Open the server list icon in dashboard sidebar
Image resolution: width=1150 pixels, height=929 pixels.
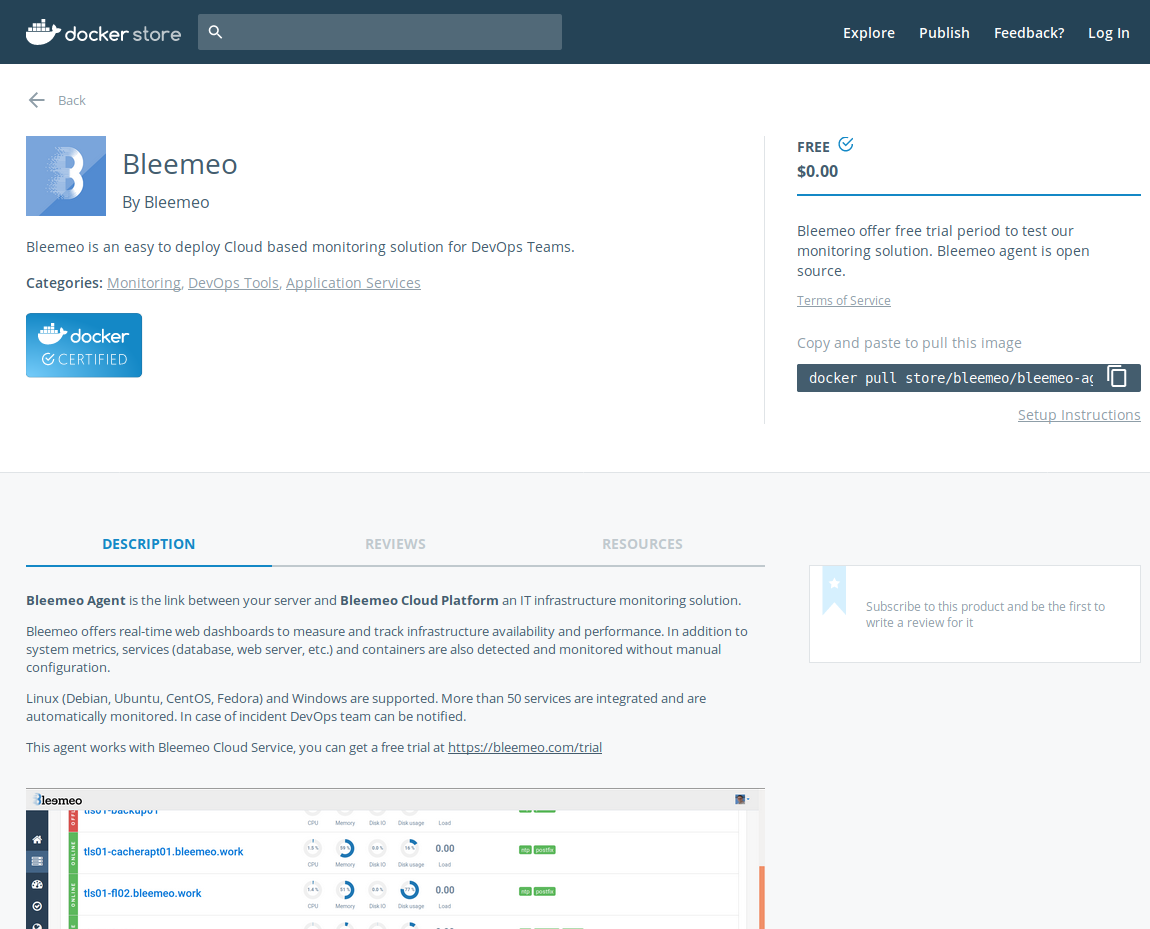(36, 861)
